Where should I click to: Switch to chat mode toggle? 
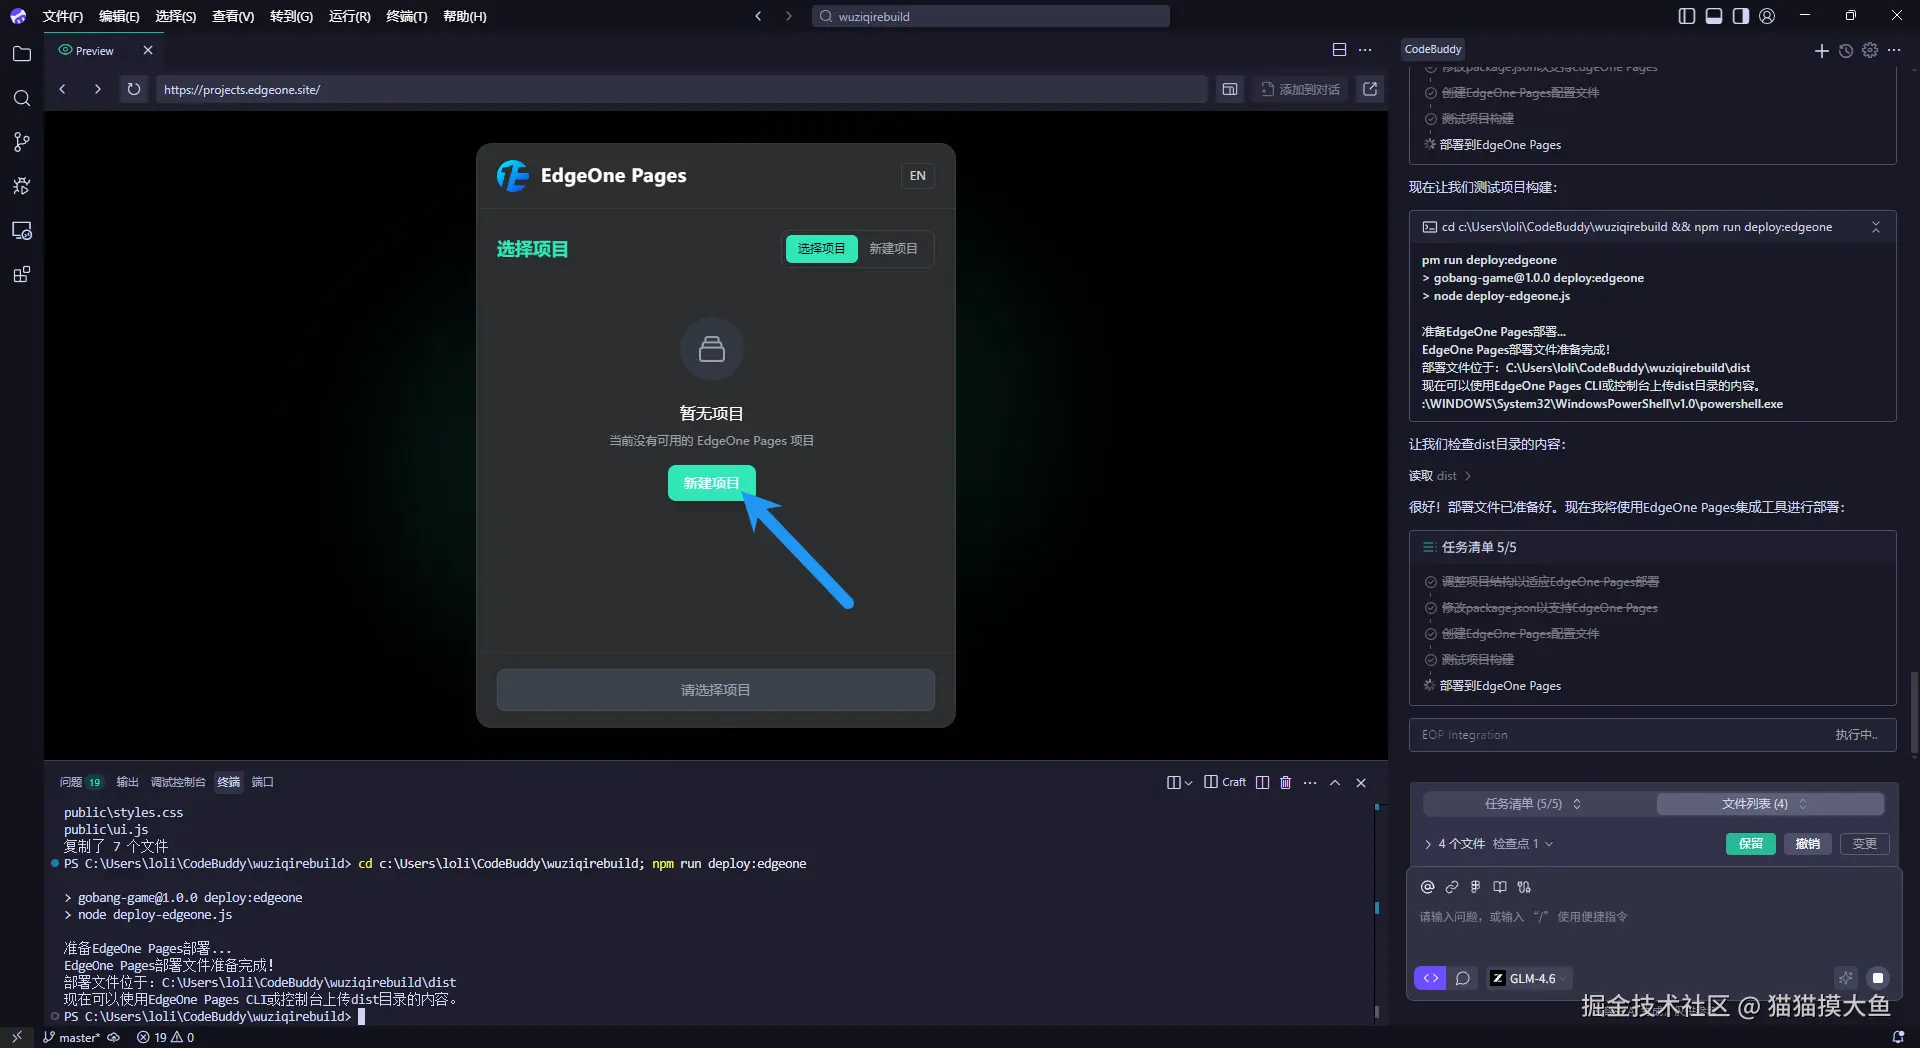coord(1463,978)
